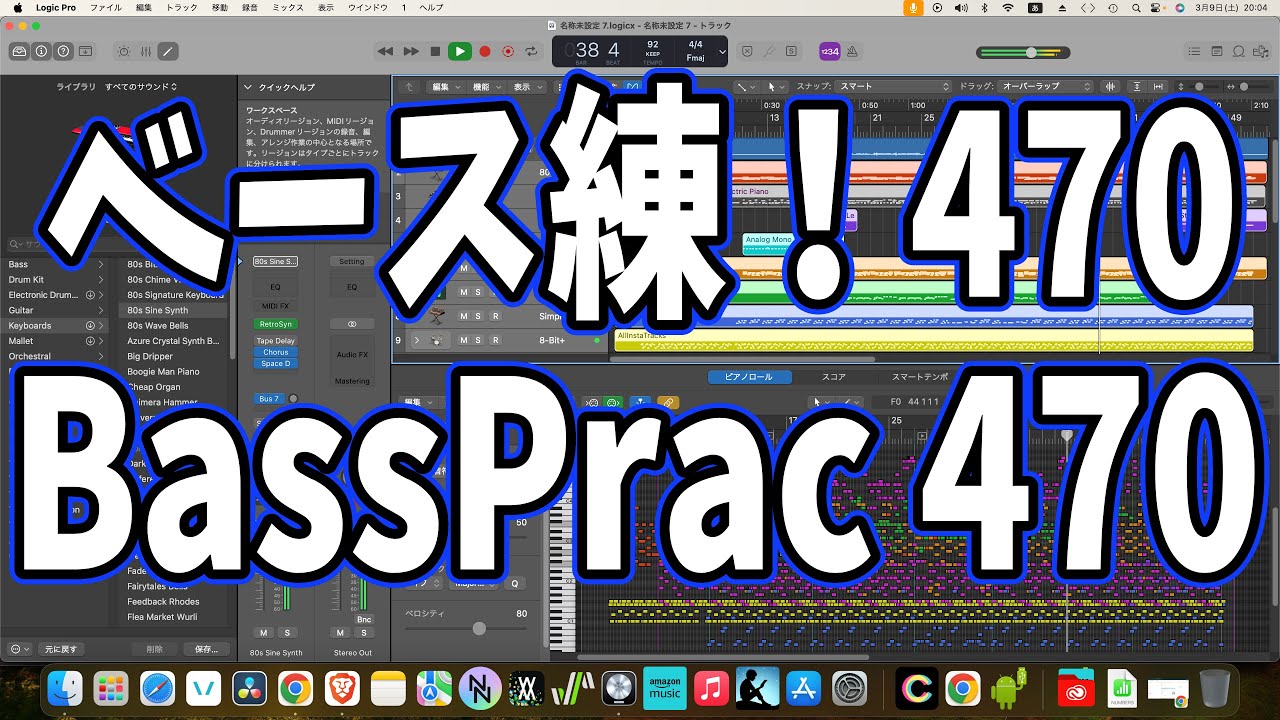Open the Loop Browser icon
The width and height of the screenshot is (1280, 720).
tap(1239, 51)
